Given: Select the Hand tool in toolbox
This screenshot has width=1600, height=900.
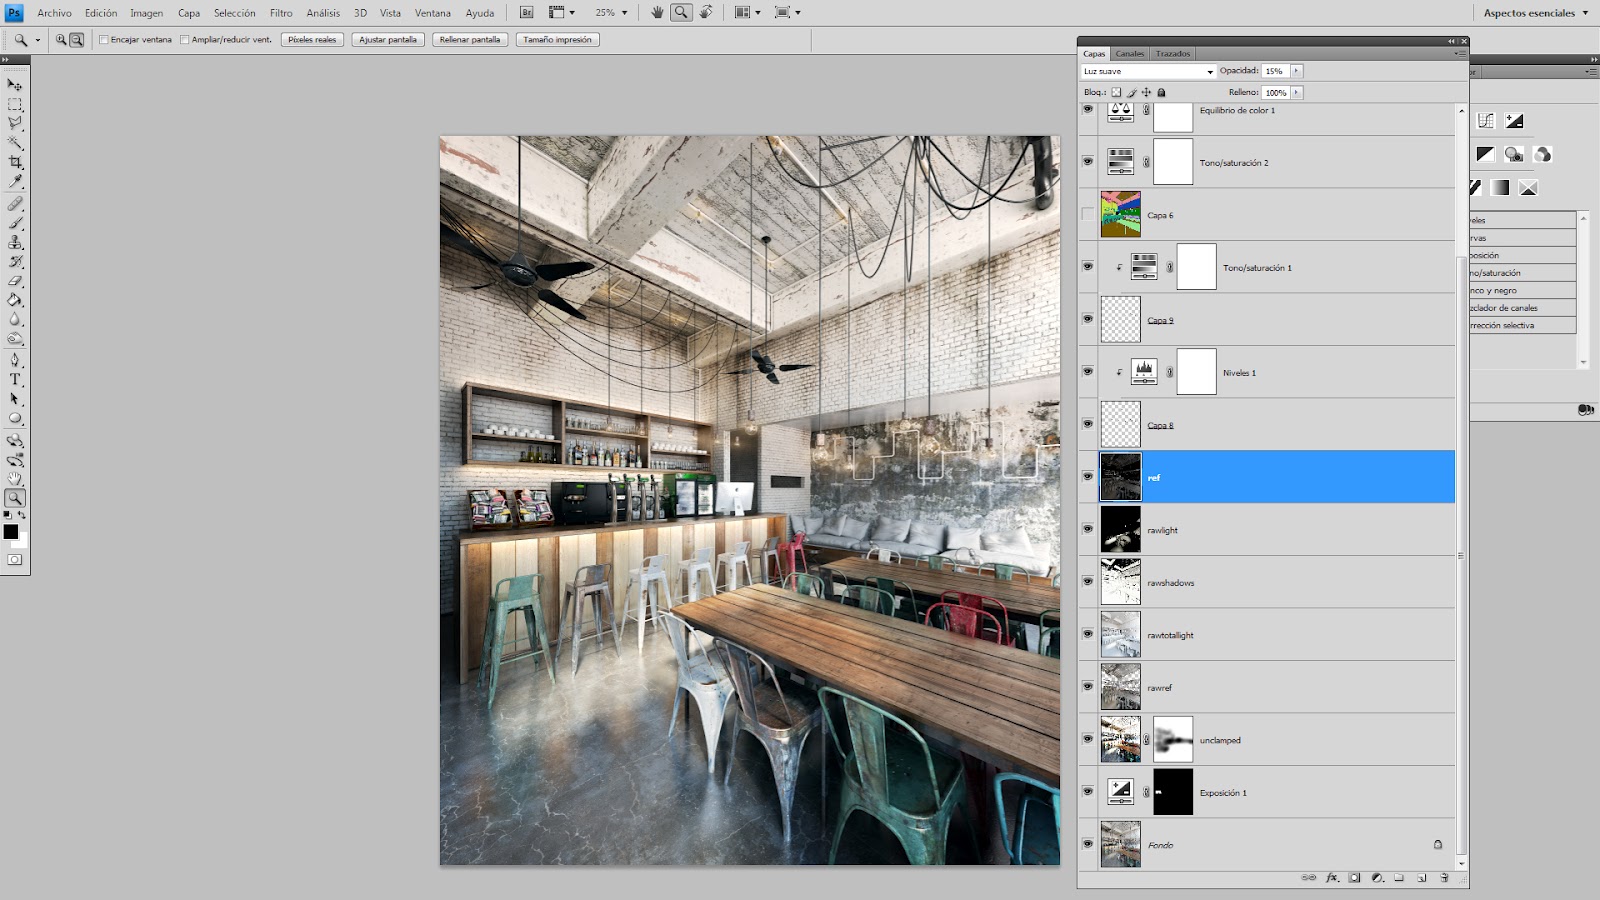Looking at the screenshot, I should (15, 479).
